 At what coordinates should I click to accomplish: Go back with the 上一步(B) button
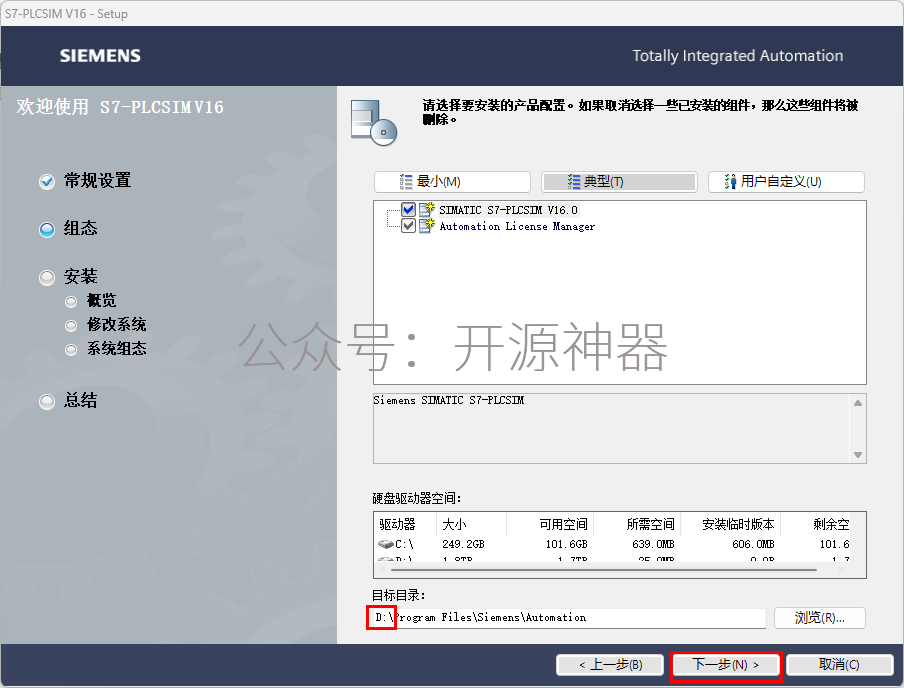pos(611,665)
